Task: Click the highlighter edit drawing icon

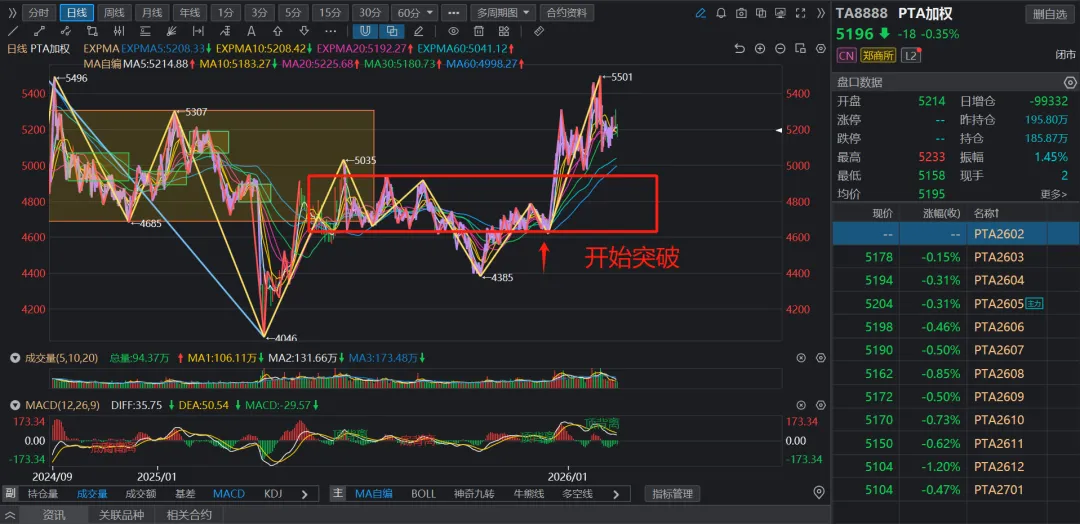Action: pos(418,31)
